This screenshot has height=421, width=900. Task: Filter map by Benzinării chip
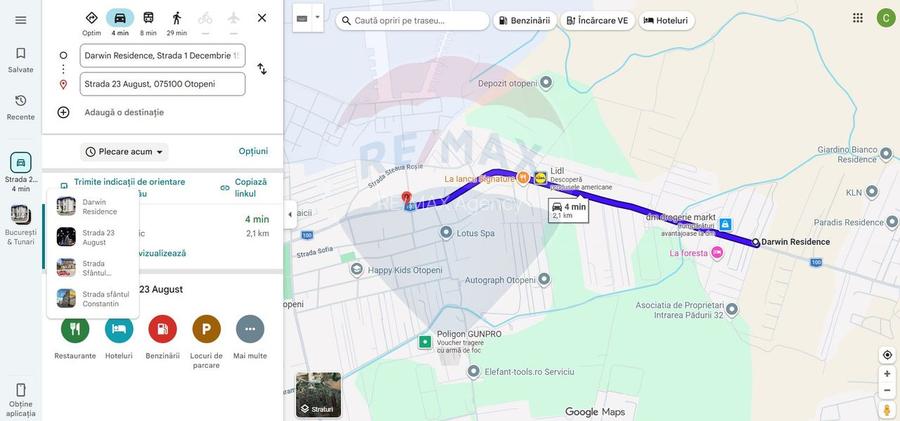click(524, 20)
